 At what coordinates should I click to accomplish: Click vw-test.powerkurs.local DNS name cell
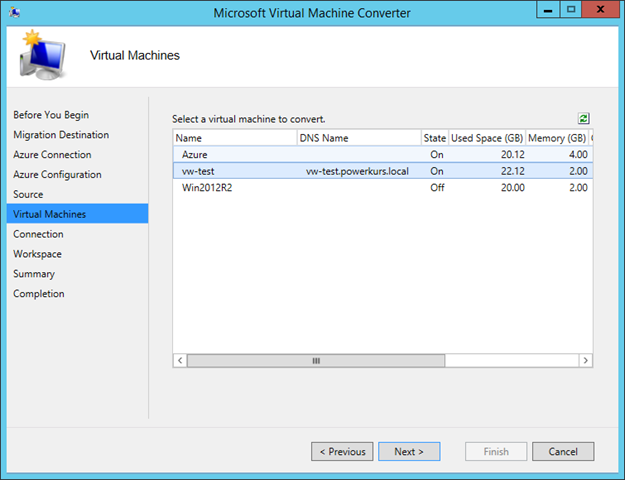358,171
